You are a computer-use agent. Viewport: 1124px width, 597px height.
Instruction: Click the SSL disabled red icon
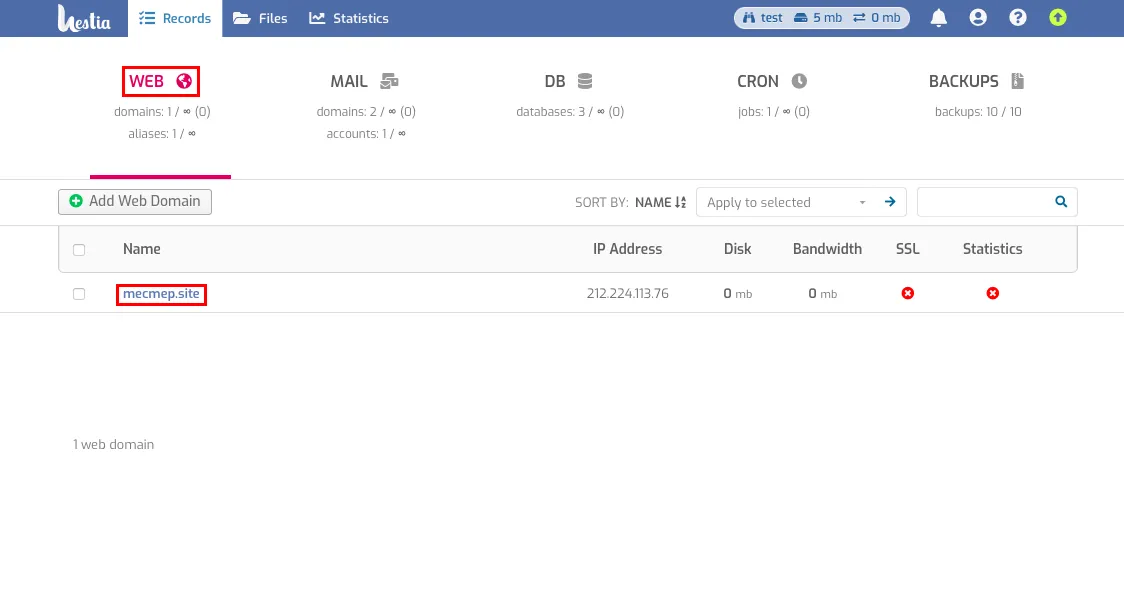point(908,294)
